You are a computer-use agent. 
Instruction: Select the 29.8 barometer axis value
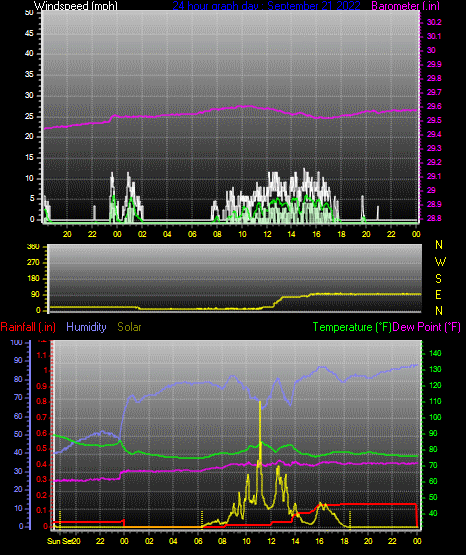click(x=434, y=79)
